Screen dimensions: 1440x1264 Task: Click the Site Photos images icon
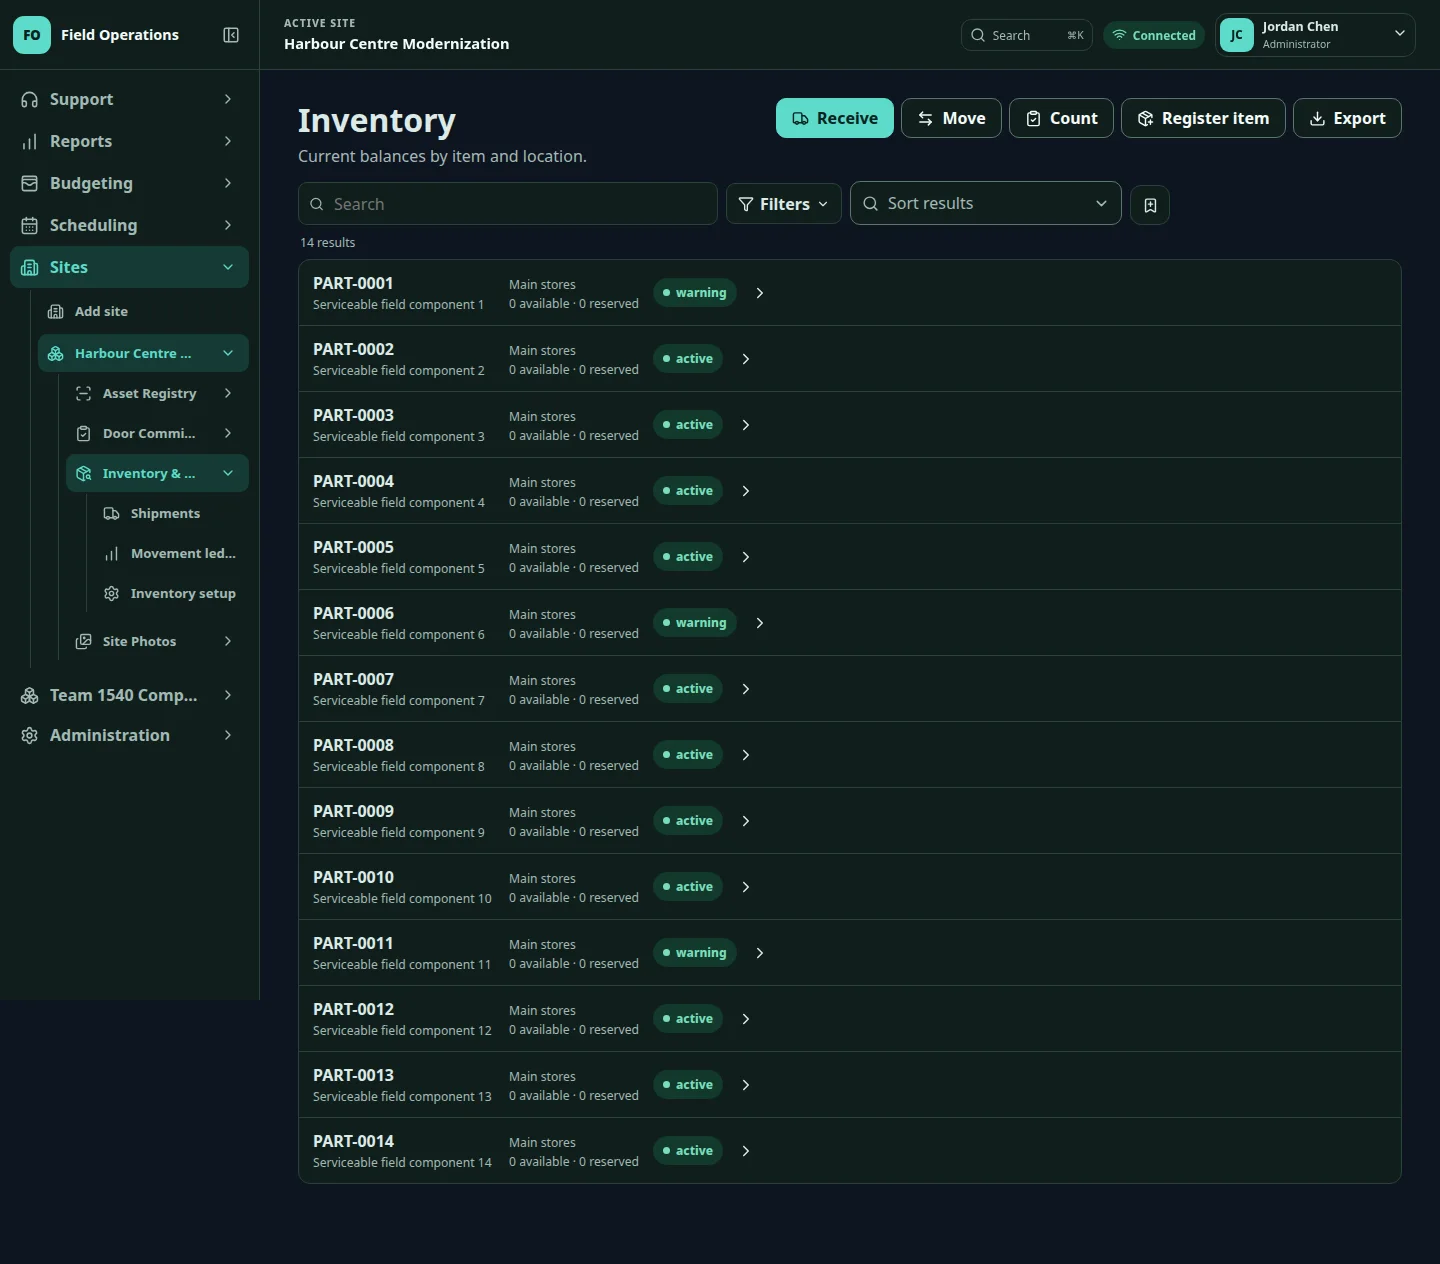coord(84,641)
